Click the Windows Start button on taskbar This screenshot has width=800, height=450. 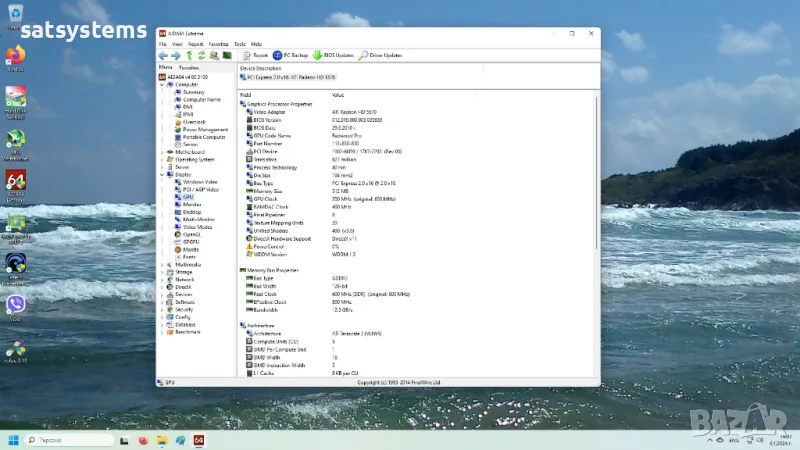pyautogui.click(x=14, y=440)
